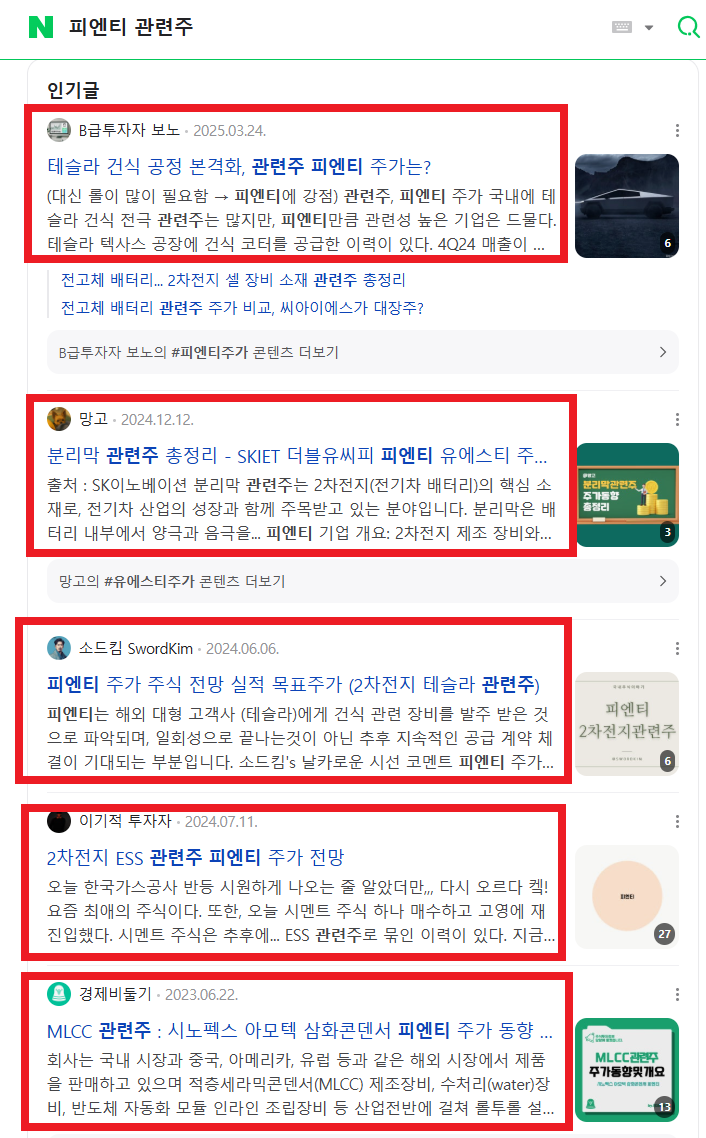
Task: Click the magnifier search icon
Action: pyautogui.click(x=687, y=27)
